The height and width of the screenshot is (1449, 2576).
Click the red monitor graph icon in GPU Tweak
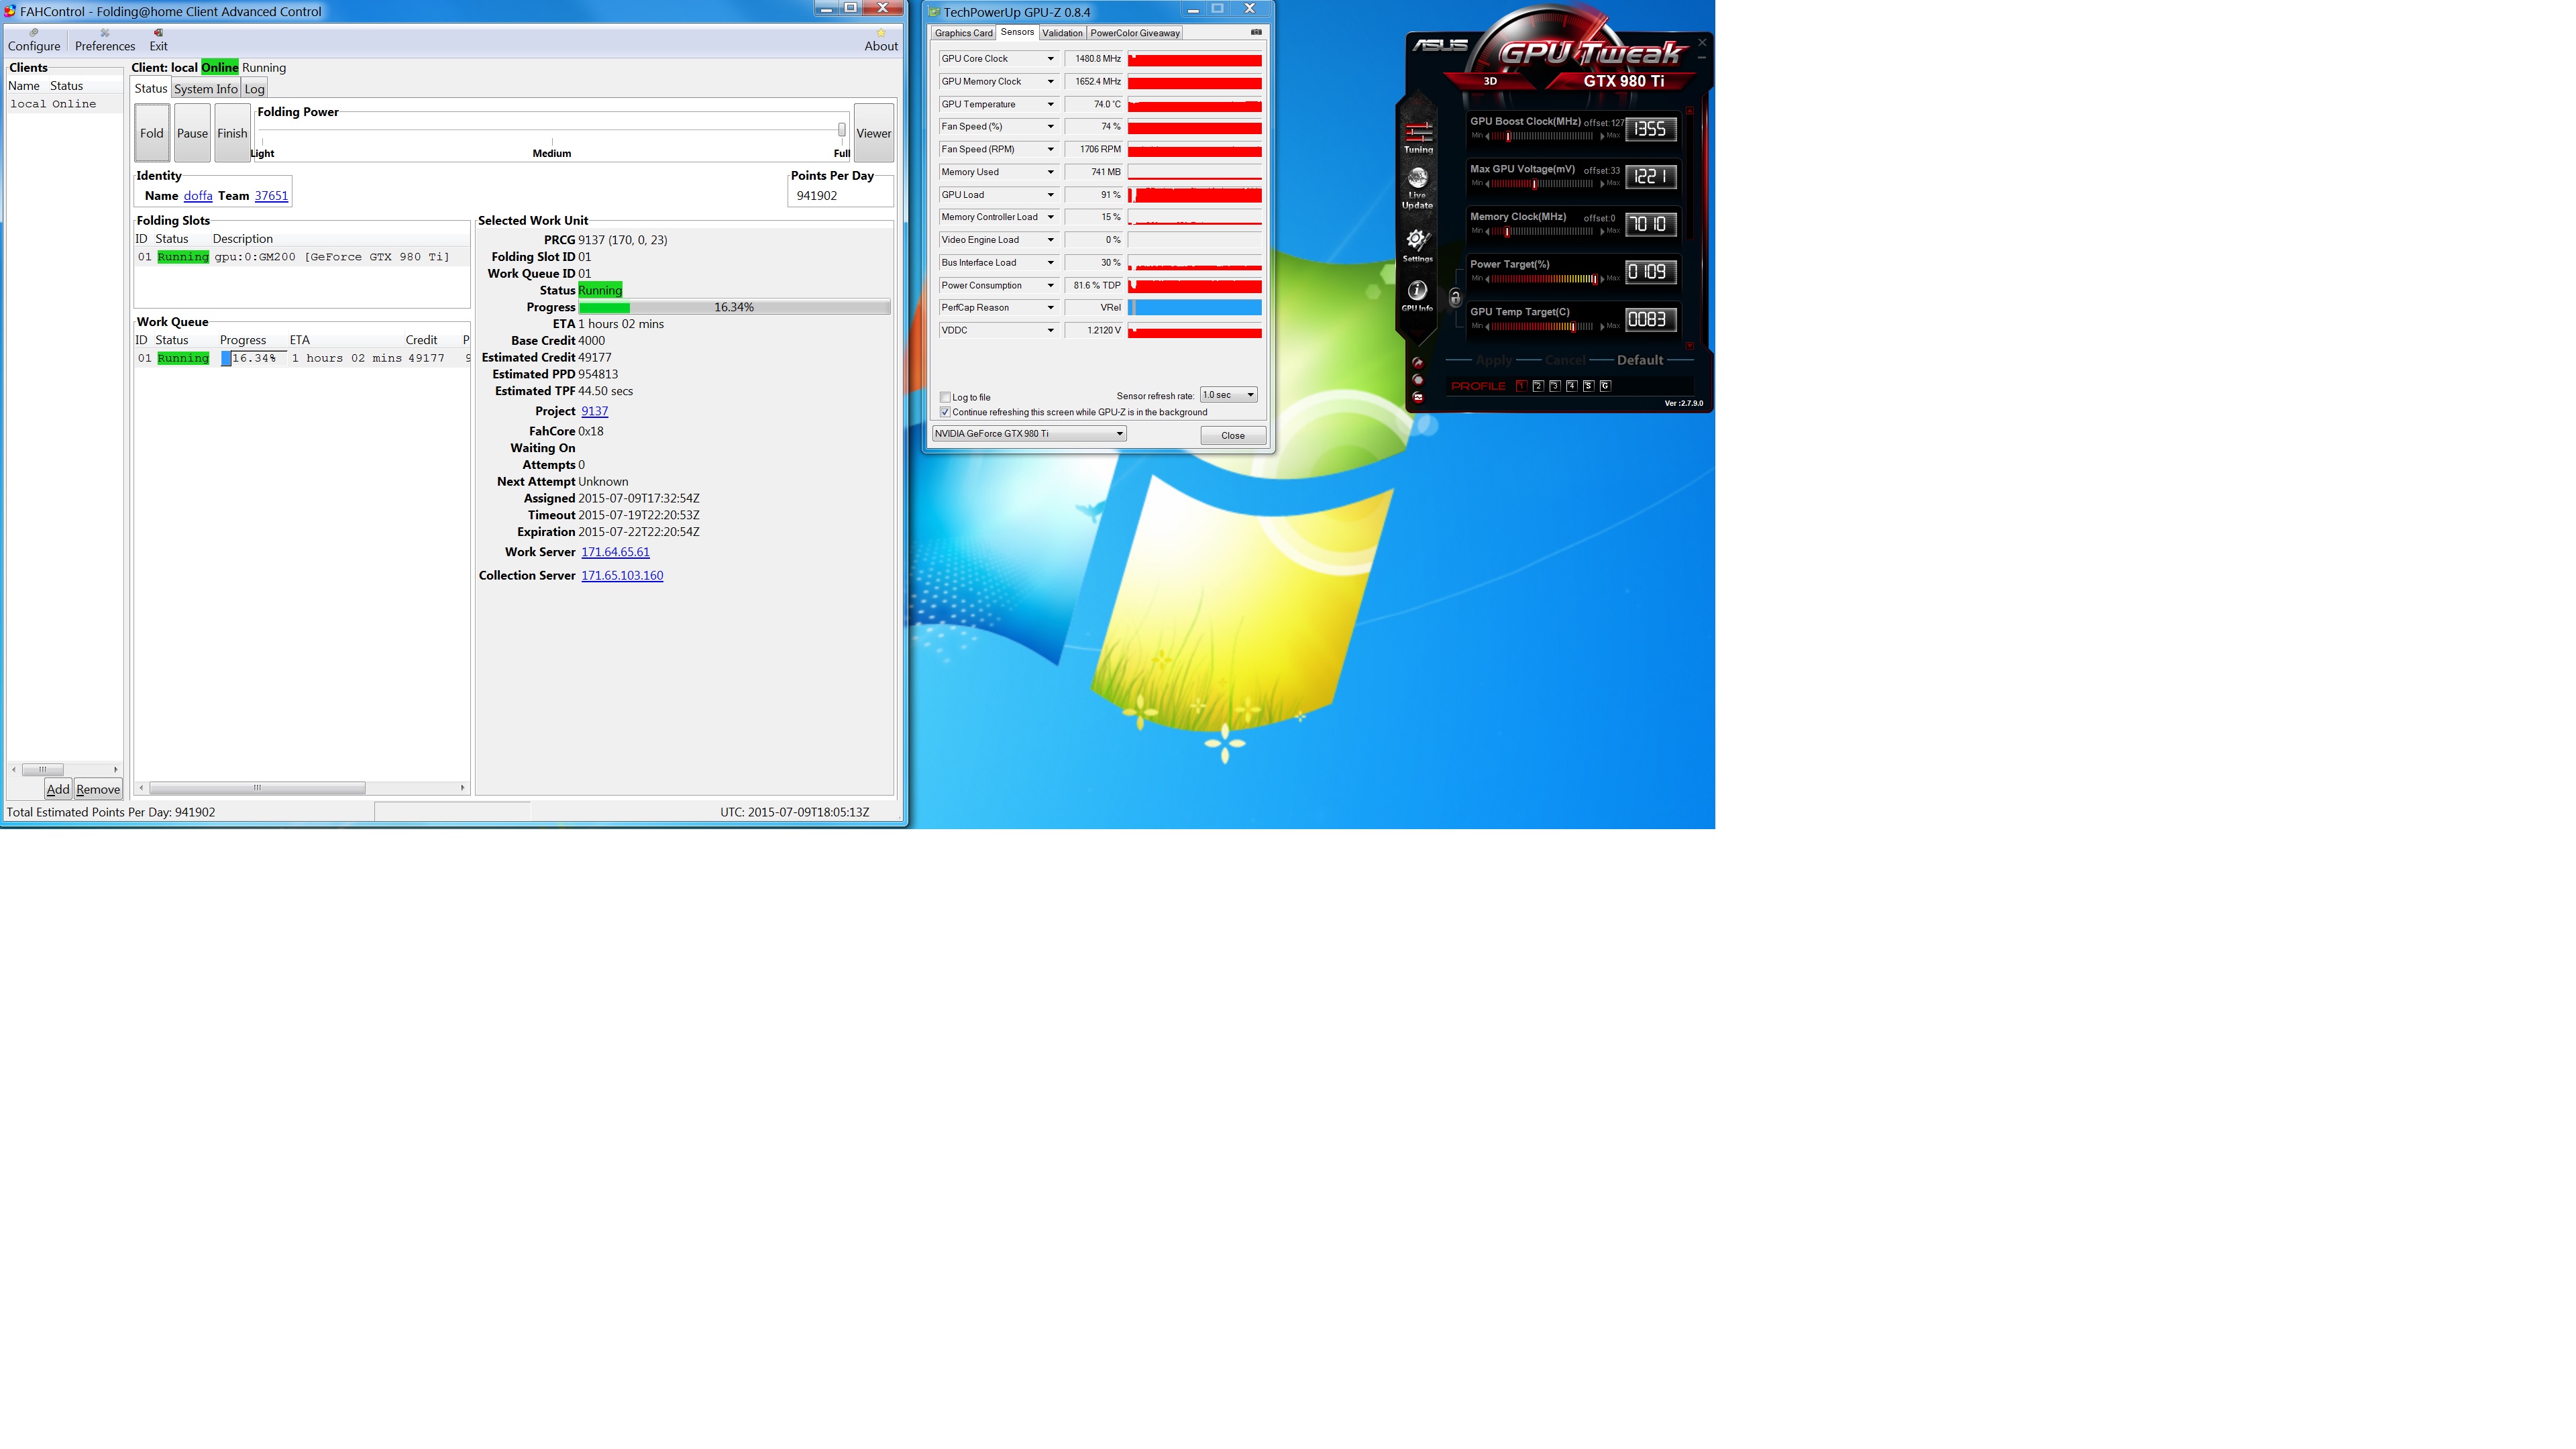point(1417,397)
